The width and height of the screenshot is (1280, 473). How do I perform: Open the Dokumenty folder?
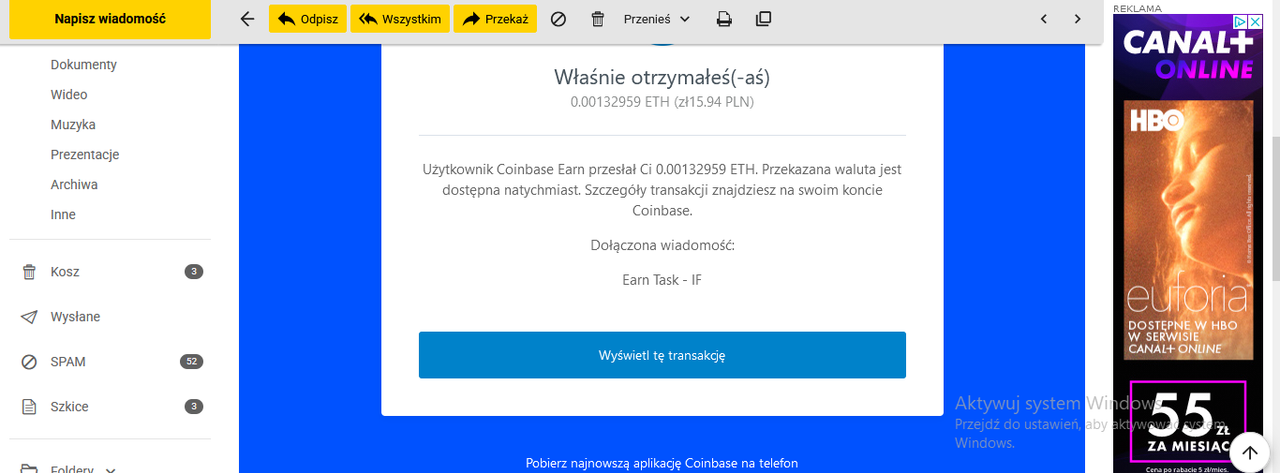(84, 65)
